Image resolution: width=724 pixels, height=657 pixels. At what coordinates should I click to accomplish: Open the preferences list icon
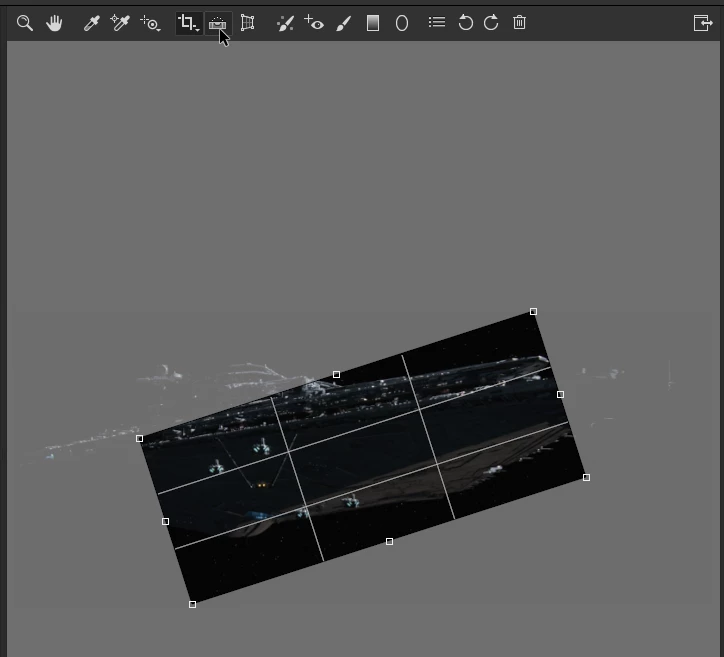[x=437, y=22]
